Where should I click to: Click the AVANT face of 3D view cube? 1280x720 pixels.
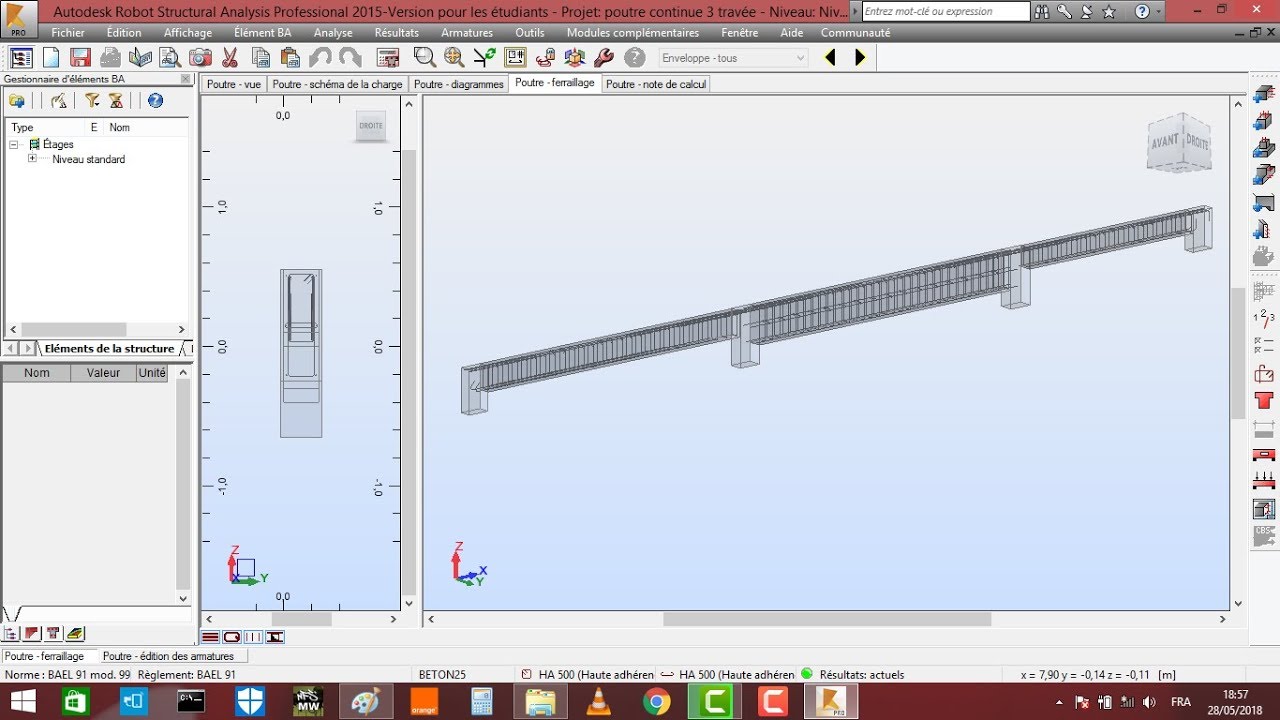click(x=1165, y=142)
